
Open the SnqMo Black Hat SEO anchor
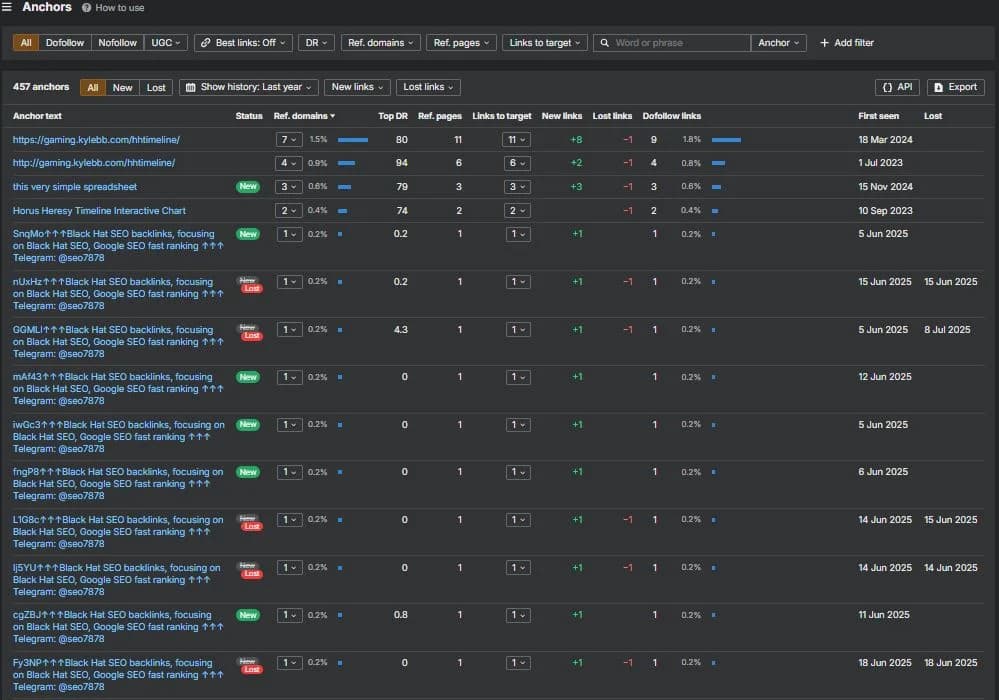118,246
